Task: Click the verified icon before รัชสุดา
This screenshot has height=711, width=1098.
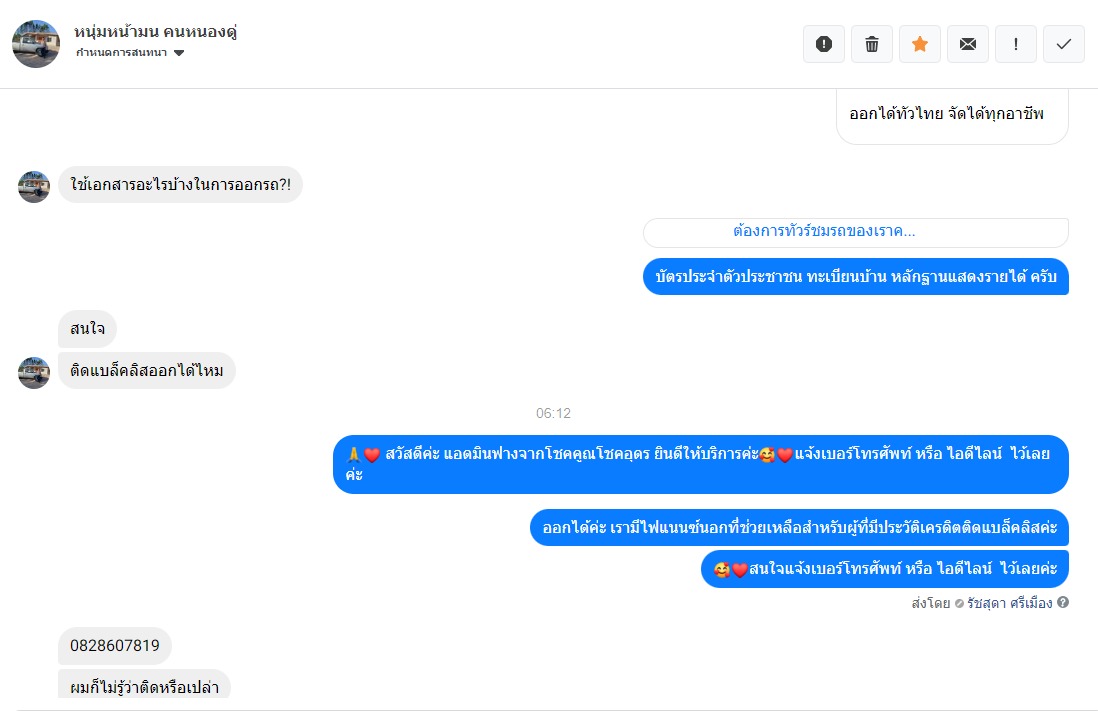Action: click(959, 603)
